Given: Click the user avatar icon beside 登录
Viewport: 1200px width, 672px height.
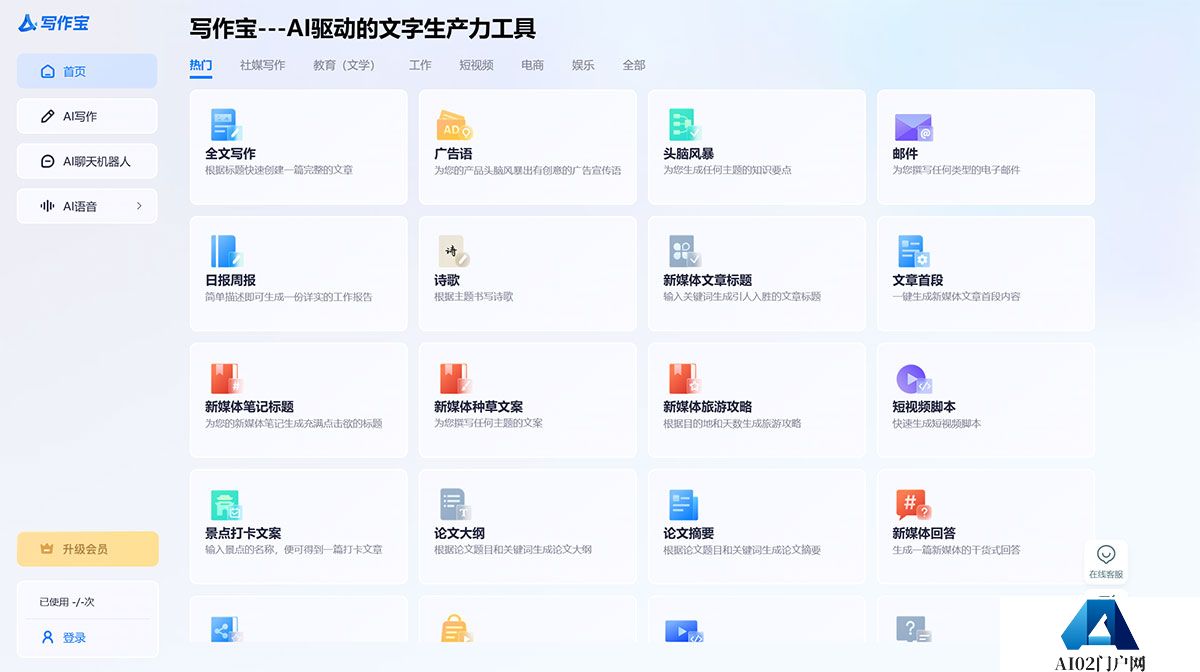Looking at the screenshot, I should tap(47, 637).
